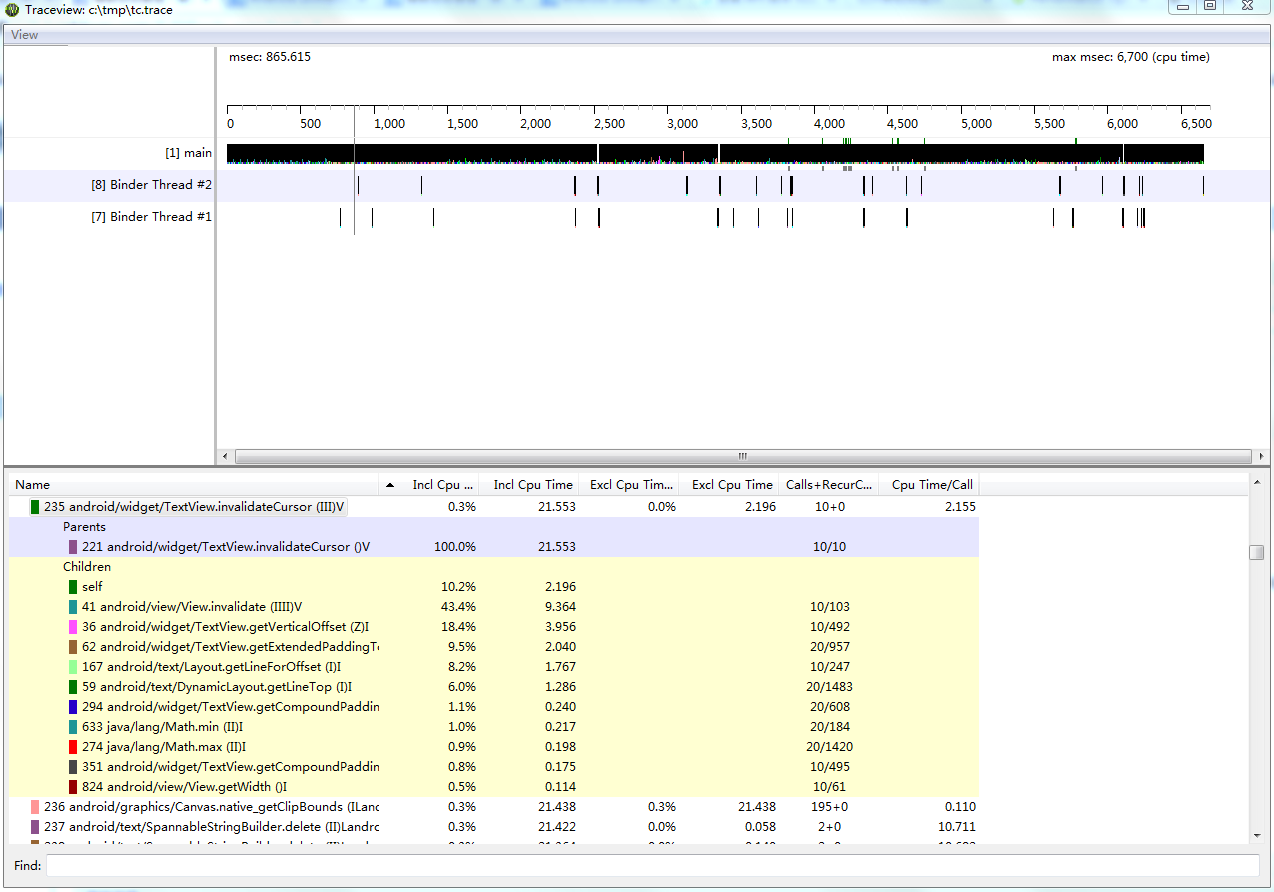Click the sort arrow in Name column

(x=389, y=485)
